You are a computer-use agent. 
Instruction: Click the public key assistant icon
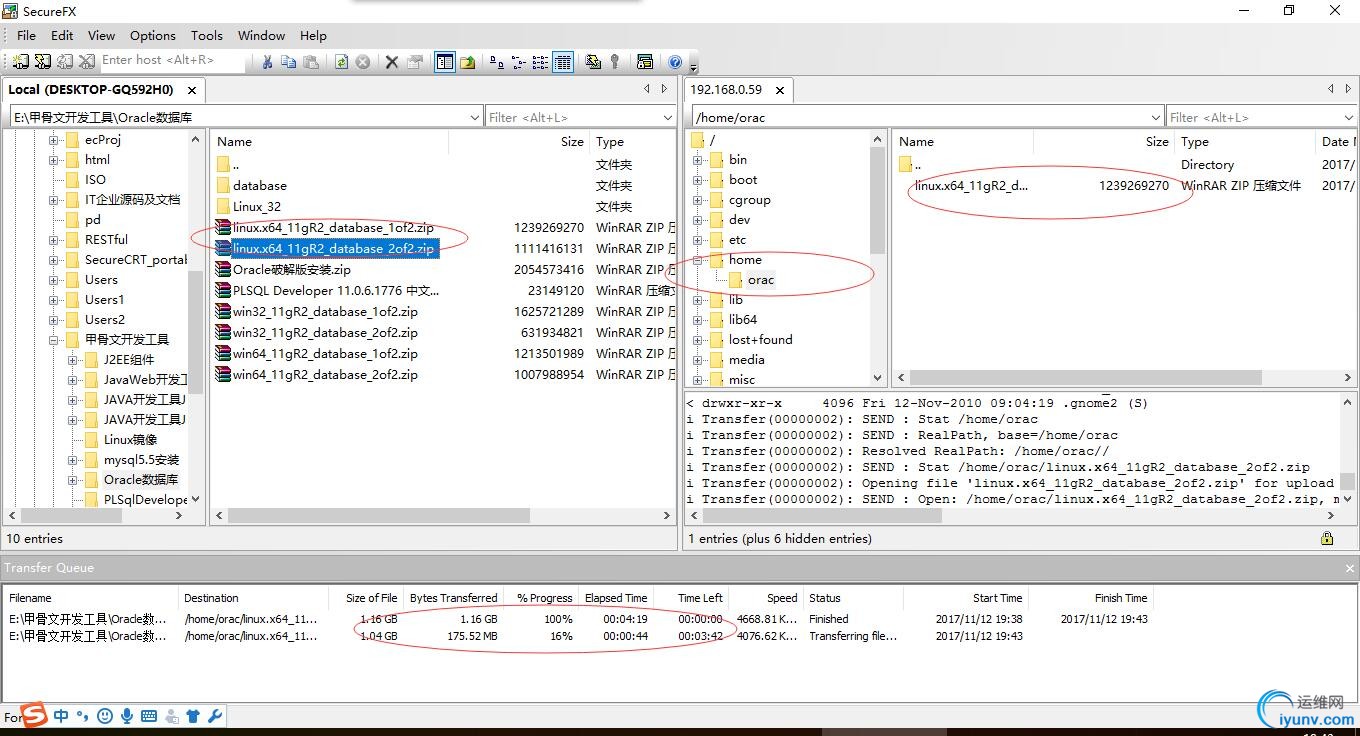(x=614, y=62)
